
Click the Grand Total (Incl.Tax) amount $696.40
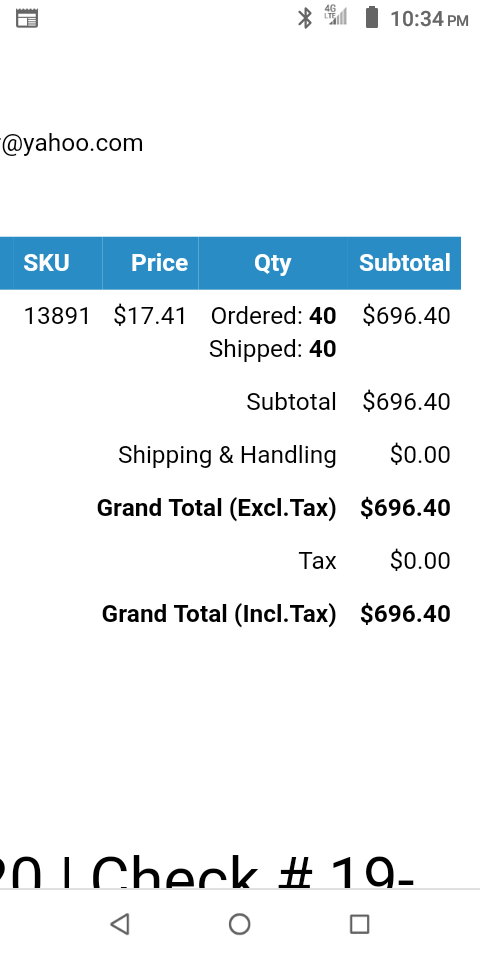(x=405, y=613)
